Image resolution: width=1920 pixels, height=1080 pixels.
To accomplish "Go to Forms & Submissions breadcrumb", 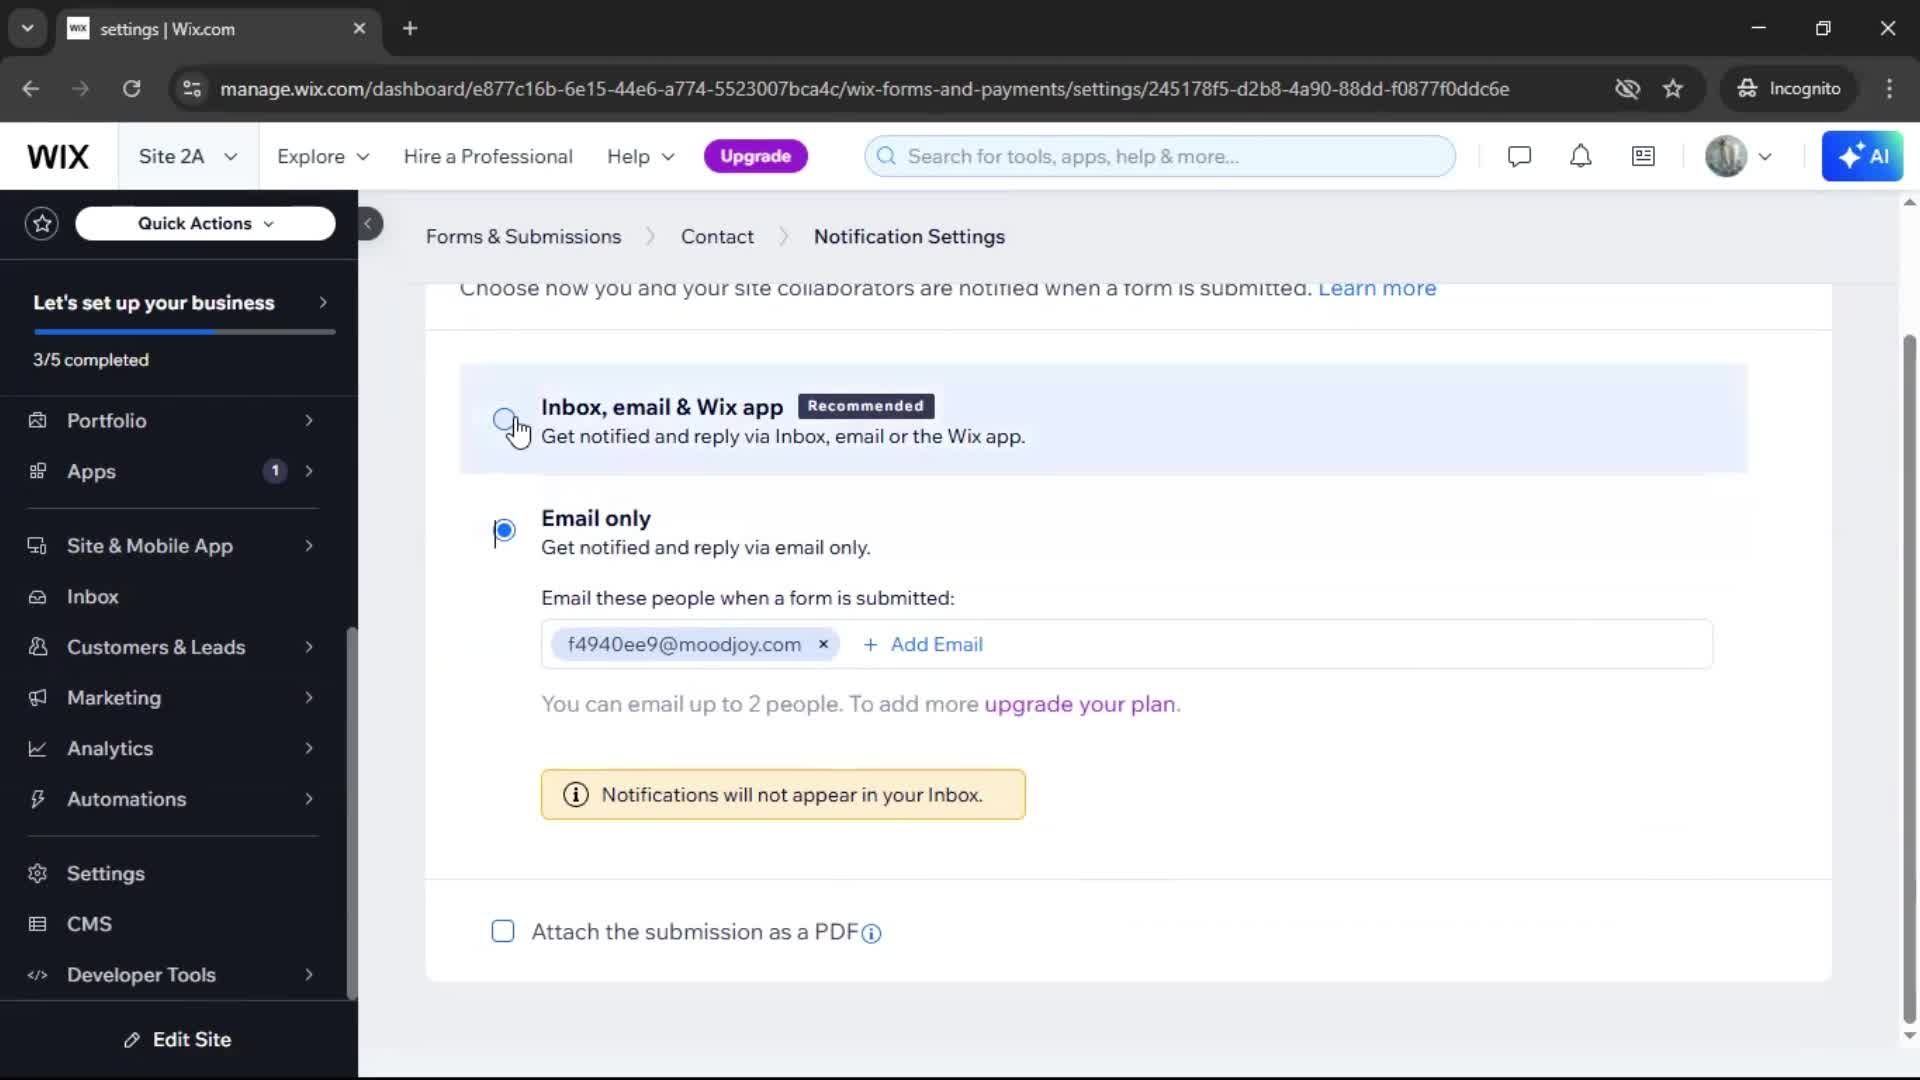I will tap(523, 237).
